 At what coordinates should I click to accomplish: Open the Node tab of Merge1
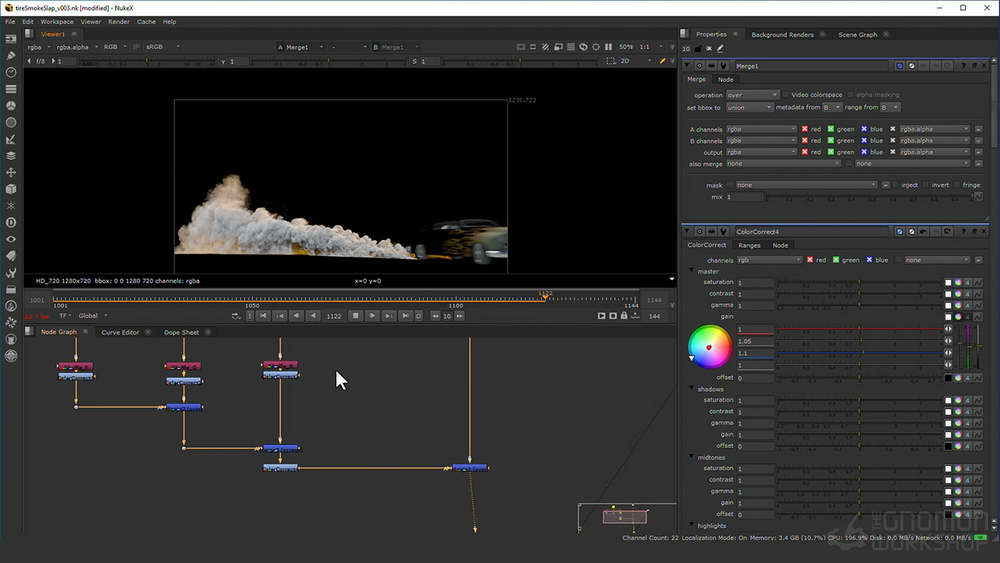click(x=725, y=80)
